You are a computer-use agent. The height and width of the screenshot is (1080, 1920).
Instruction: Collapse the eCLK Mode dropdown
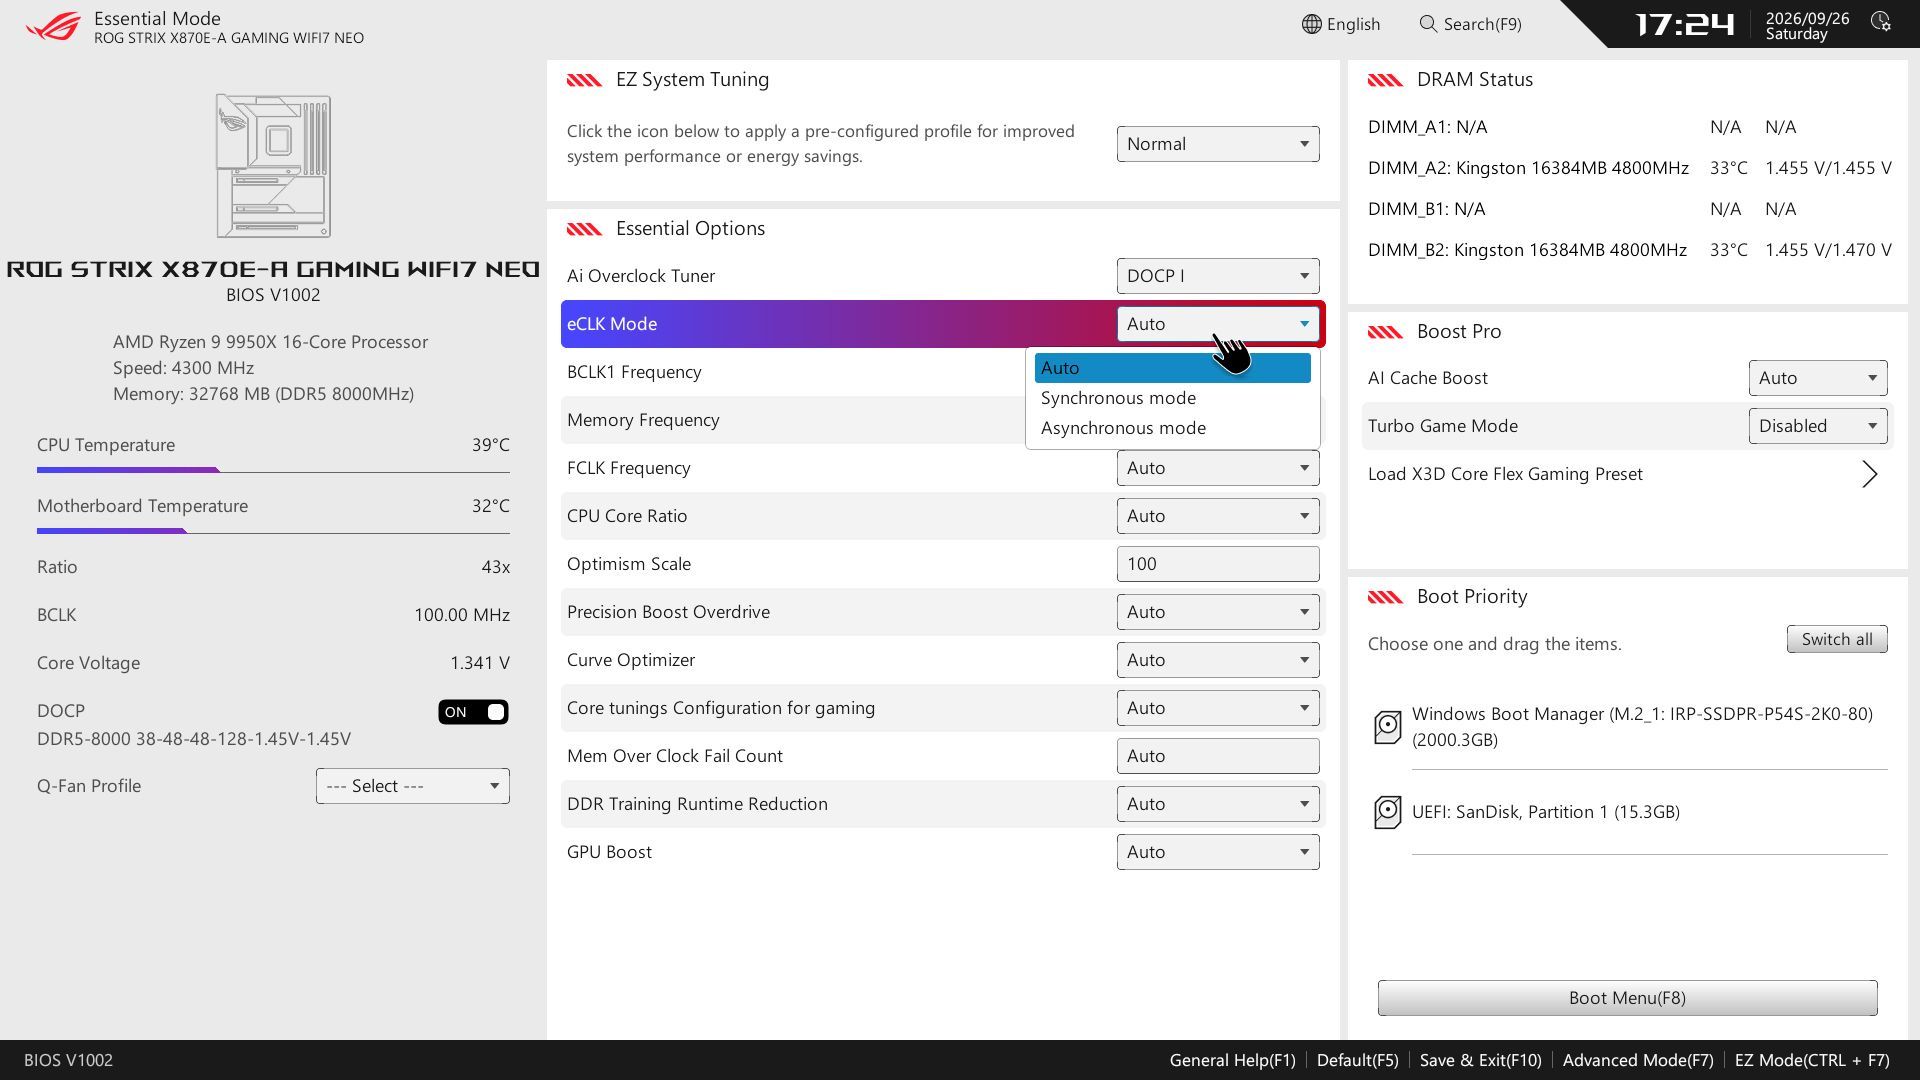tap(1218, 324)
